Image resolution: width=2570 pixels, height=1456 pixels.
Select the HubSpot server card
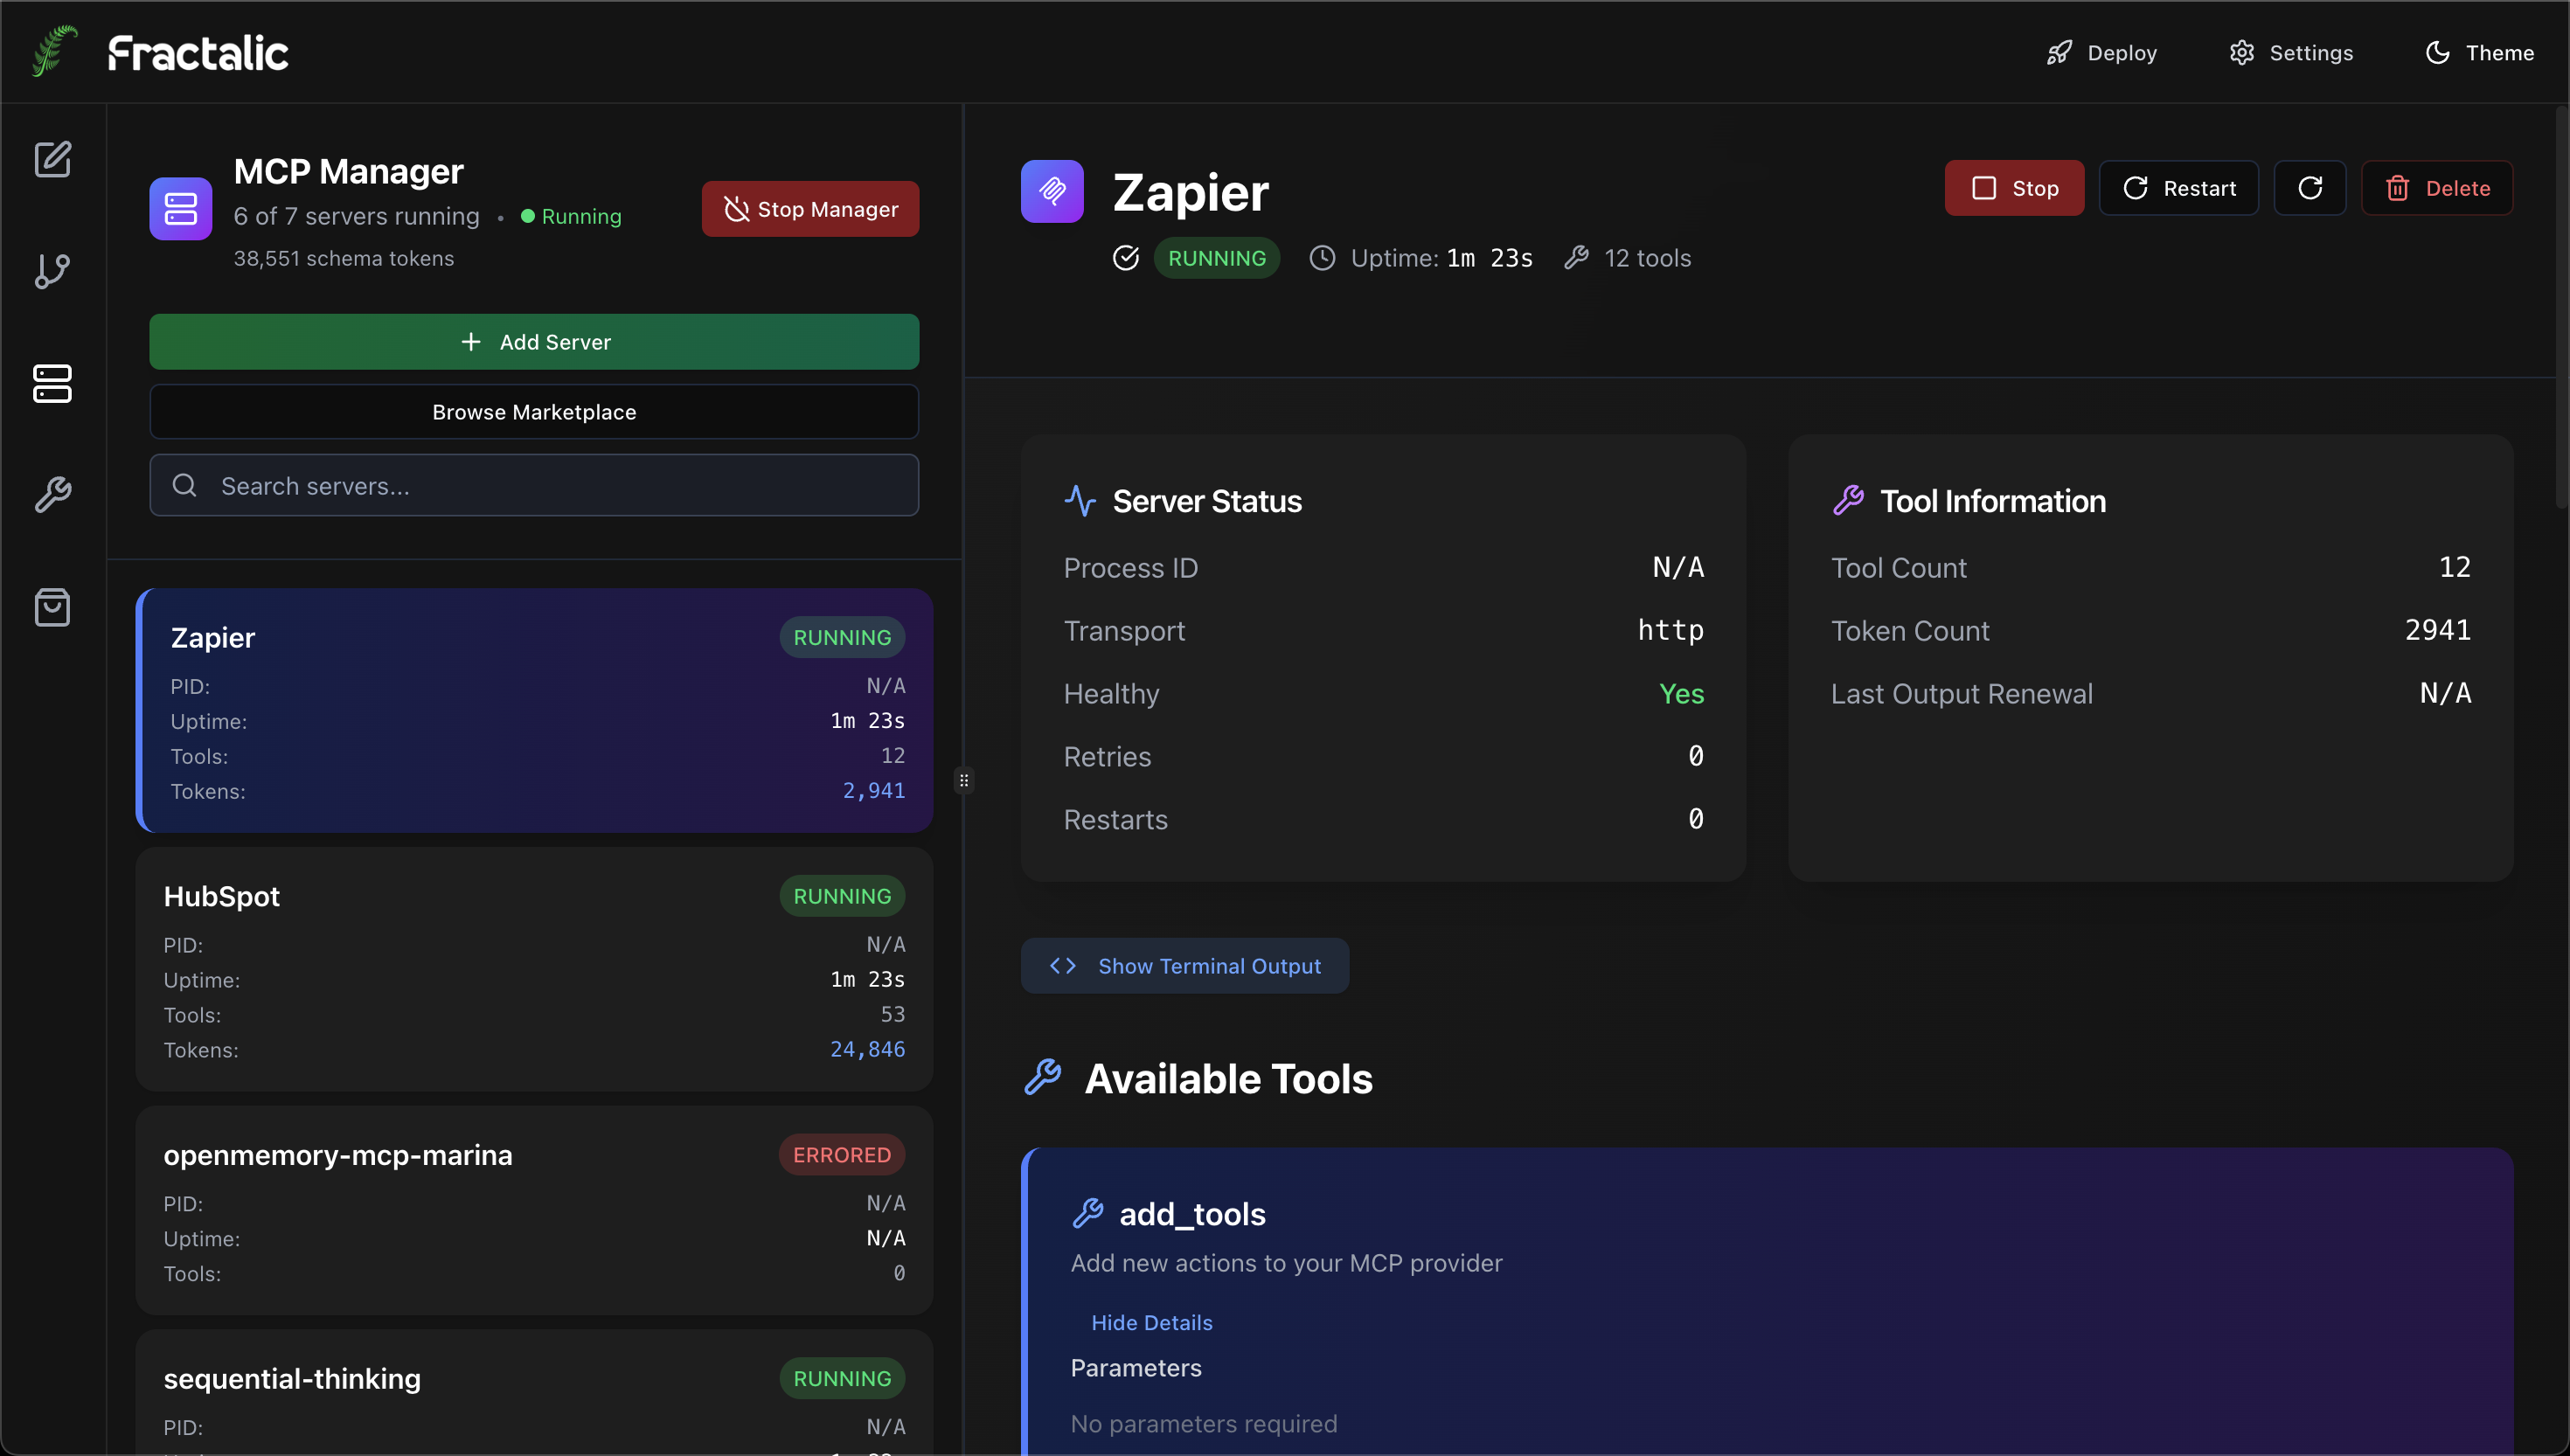[x=534, y=969]
